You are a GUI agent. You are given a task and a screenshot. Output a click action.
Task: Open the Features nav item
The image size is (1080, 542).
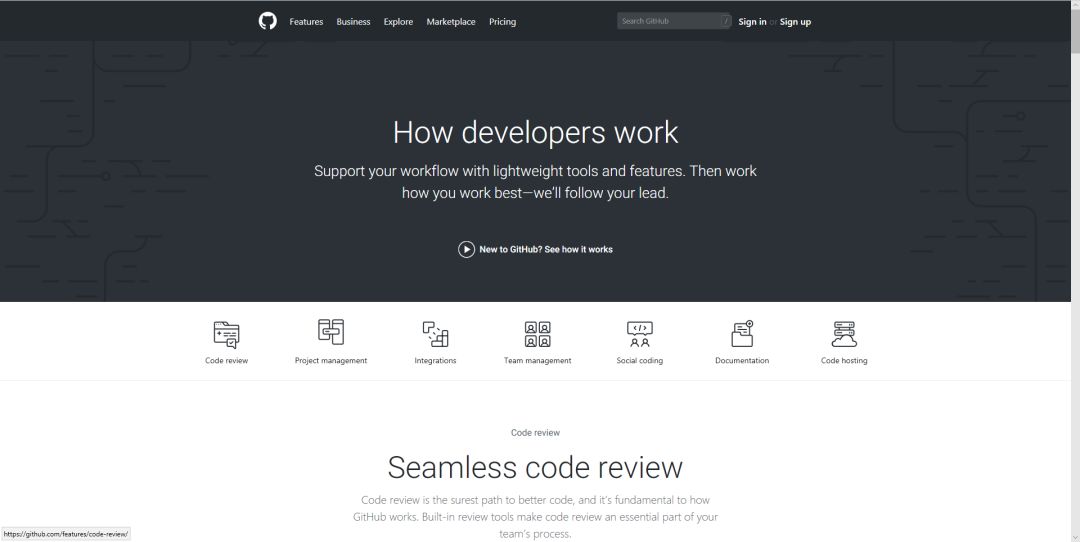(x=306, y=22)
